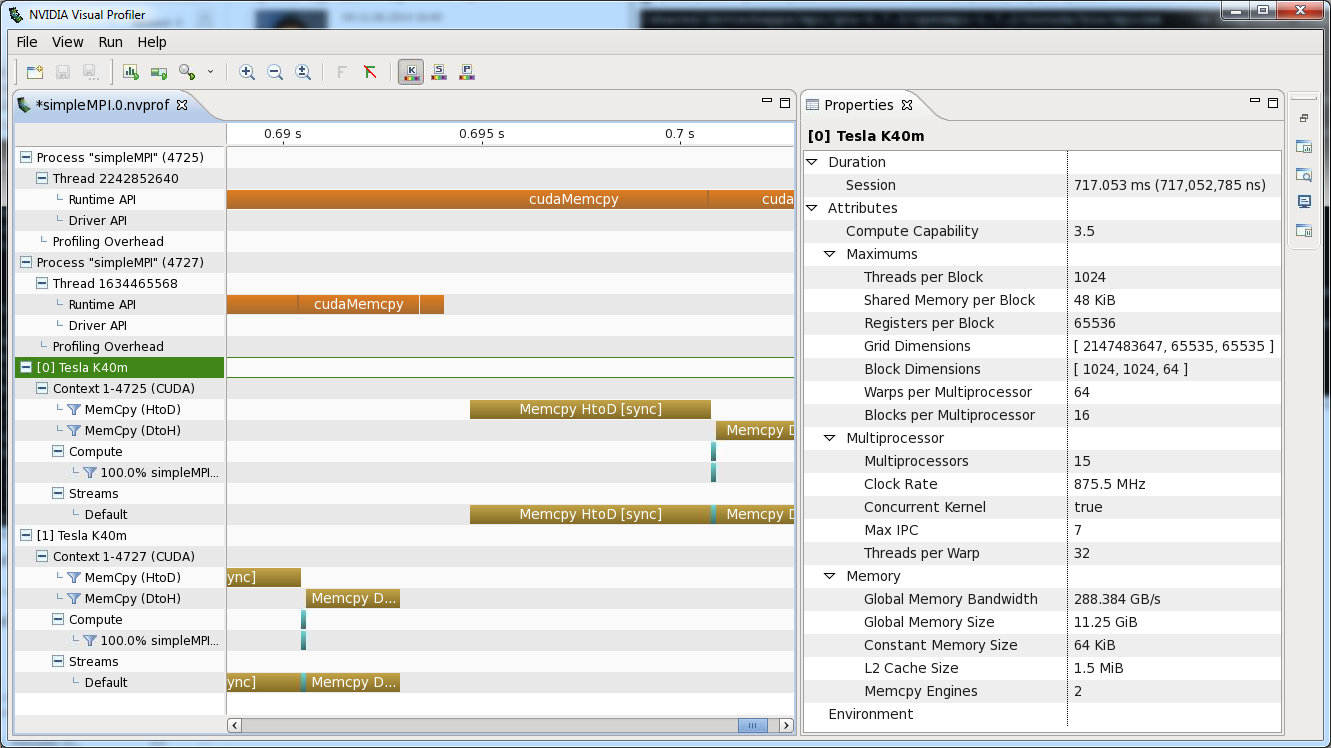
Task: Collapse Thread 1634465568 row
Action: coord(42,283)
